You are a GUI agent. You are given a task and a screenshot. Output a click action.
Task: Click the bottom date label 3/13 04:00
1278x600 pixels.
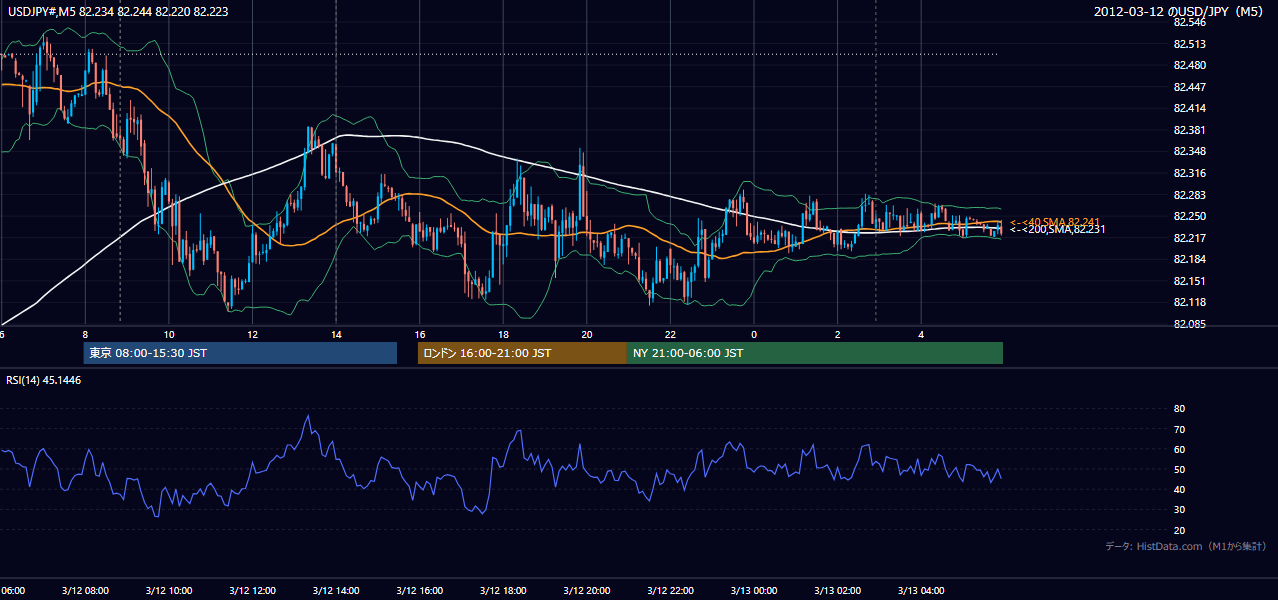coord(921,590)
